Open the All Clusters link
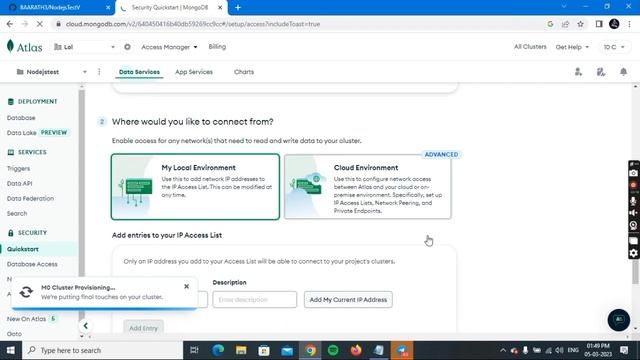Screen dimensions: 640x360 click(530, 47)
